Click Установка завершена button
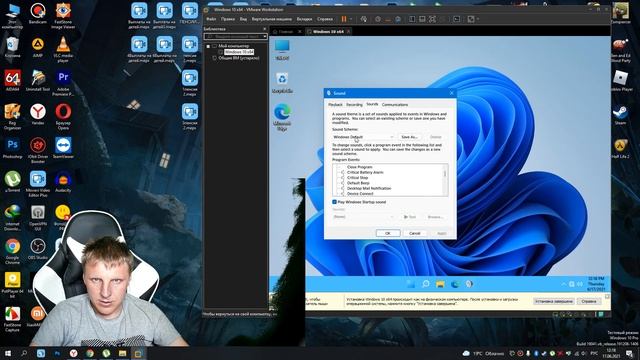 [554, 301]
